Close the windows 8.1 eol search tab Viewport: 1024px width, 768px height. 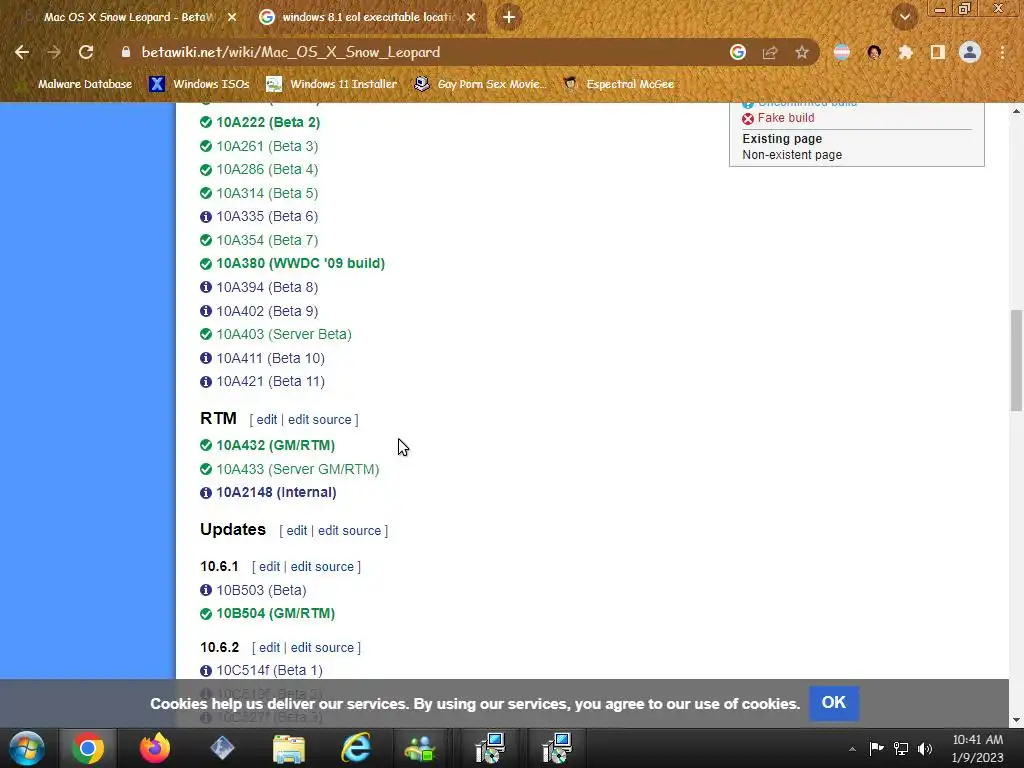click(471, 17)
